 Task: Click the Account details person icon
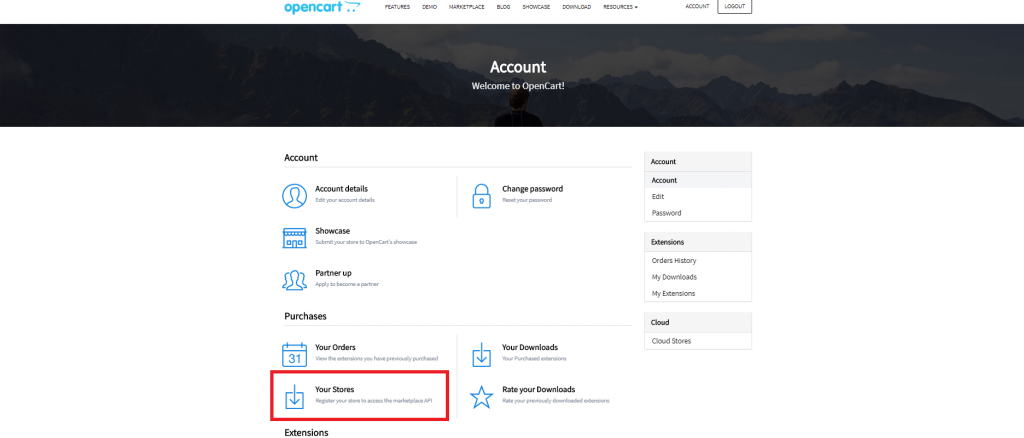(295, 195)
